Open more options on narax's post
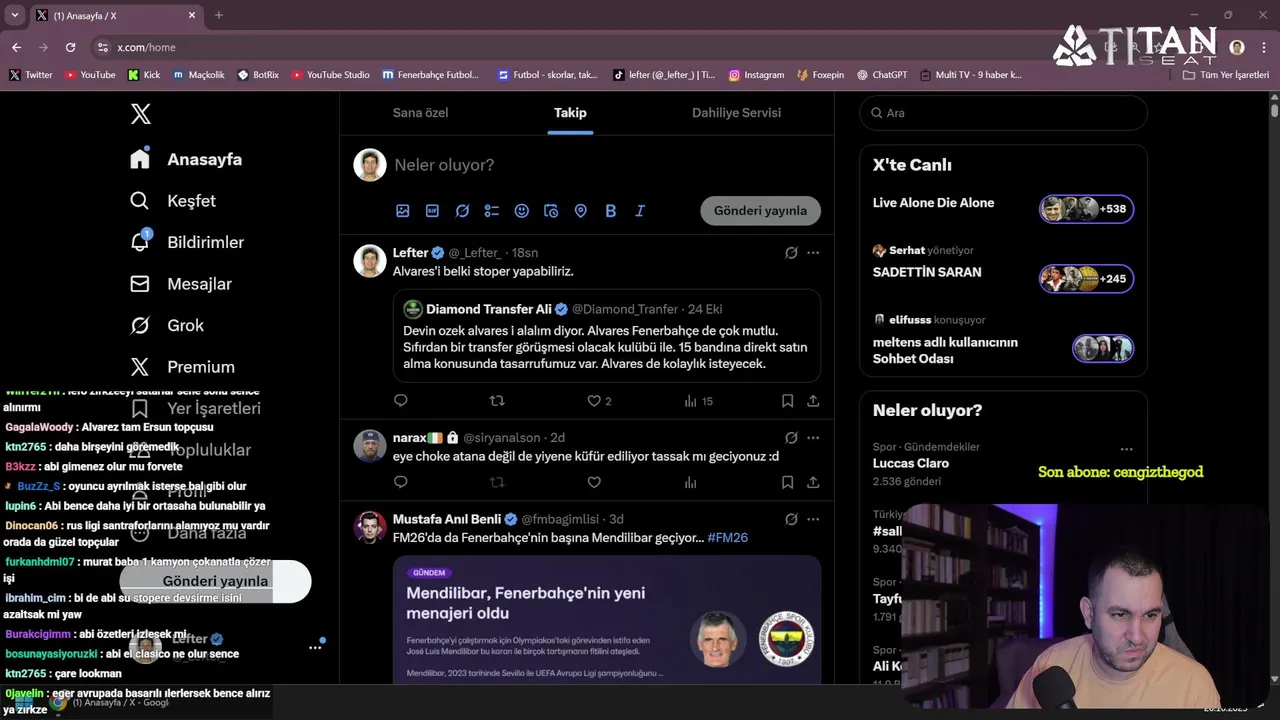1280x720 pixels. 813,438
